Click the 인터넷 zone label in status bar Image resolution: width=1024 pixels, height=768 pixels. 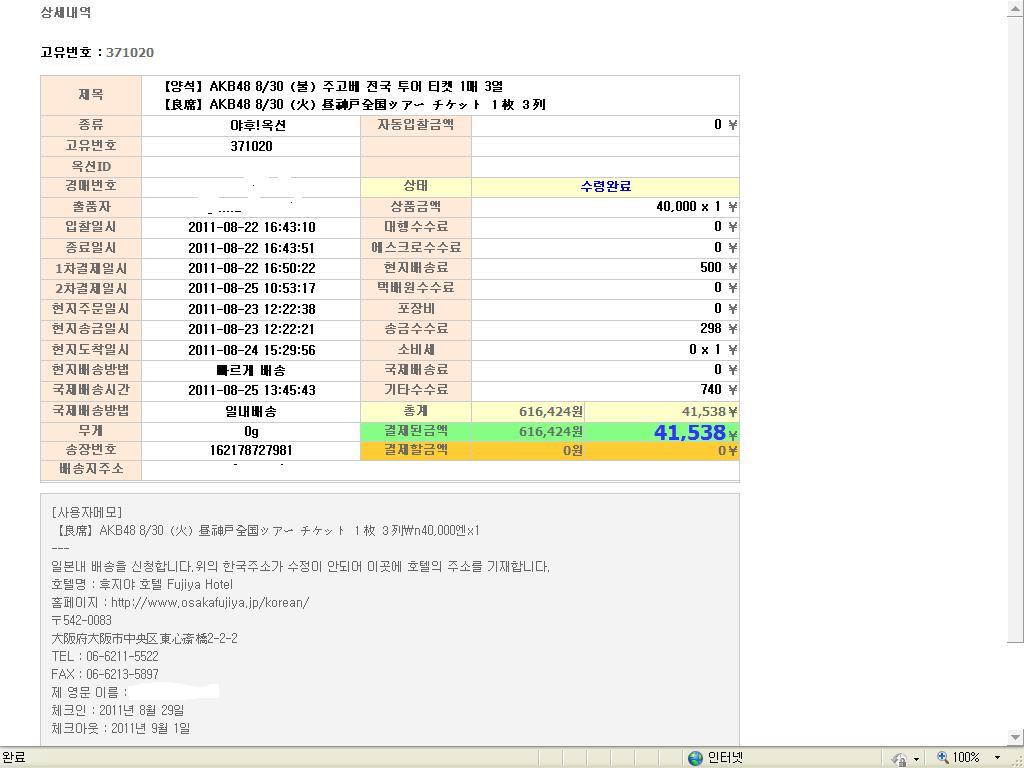pyautogui.click(x=725, y=758)
